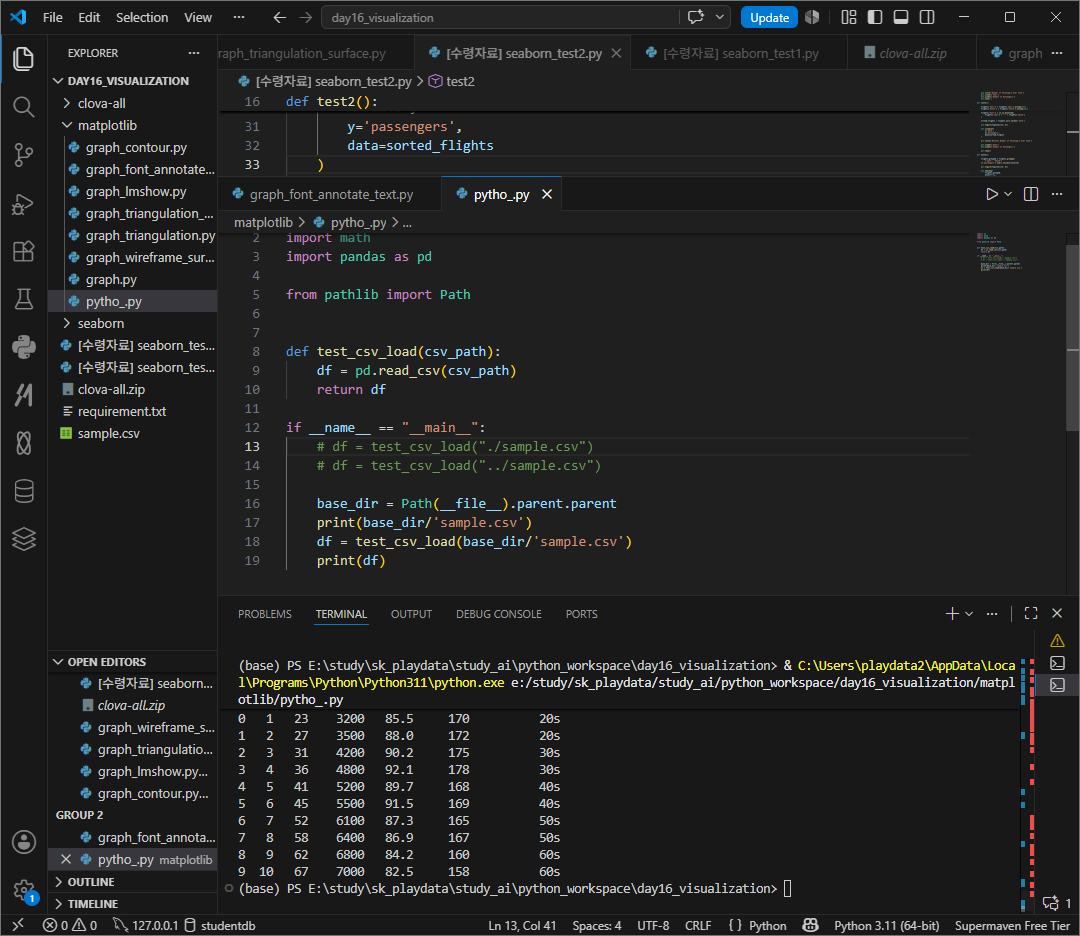The height and width of the screenshot is (936, 1080).
Task: Expand the clova-all folder
Action: (101, 103)
